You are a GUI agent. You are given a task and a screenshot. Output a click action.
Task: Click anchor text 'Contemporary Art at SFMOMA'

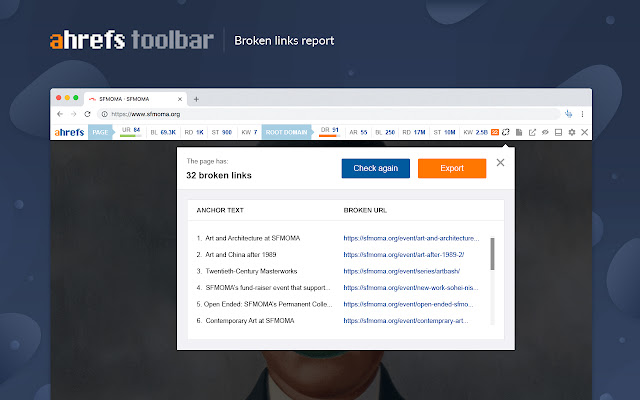[250, 321]
